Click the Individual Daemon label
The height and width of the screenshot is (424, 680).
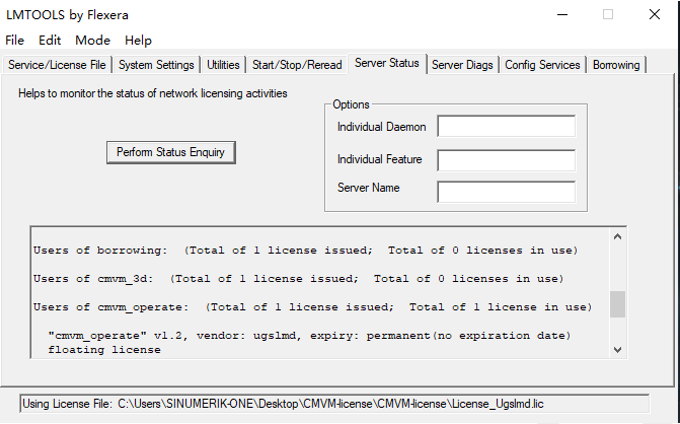[x=382, y=127]
